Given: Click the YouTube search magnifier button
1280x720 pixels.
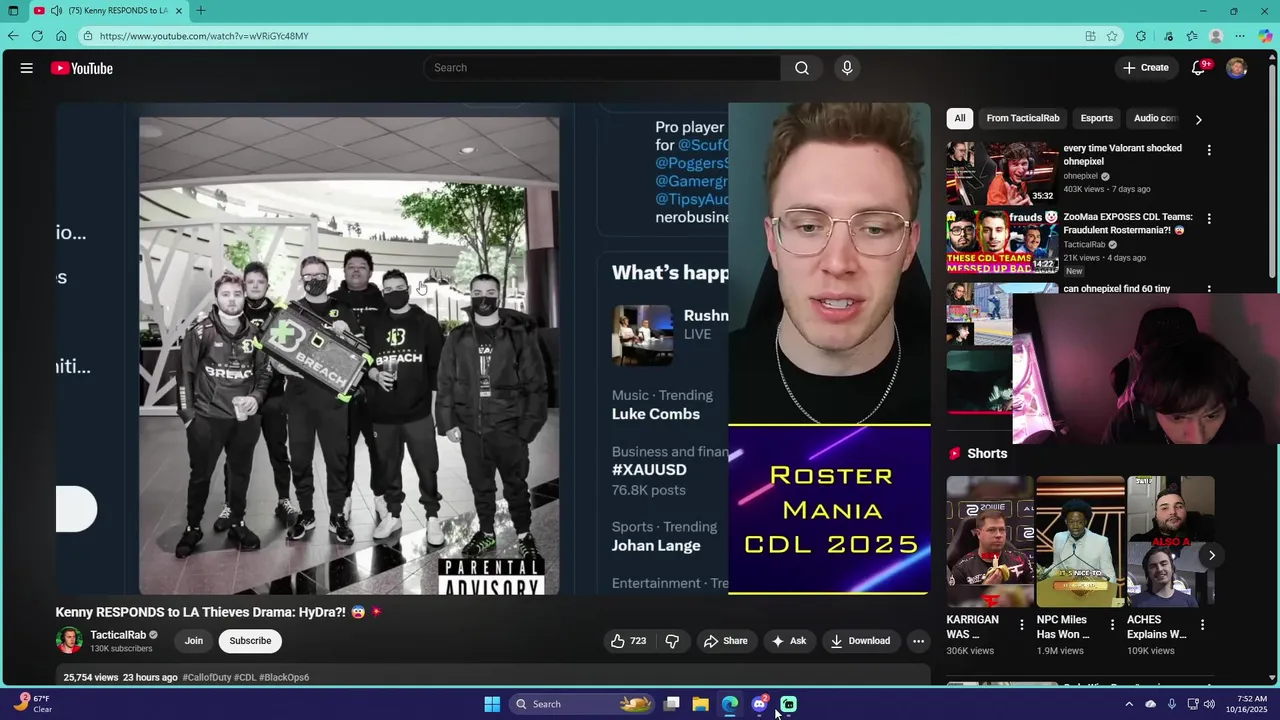Looking at the screenshot, I should pyautogui.click(x=802, y=68).
